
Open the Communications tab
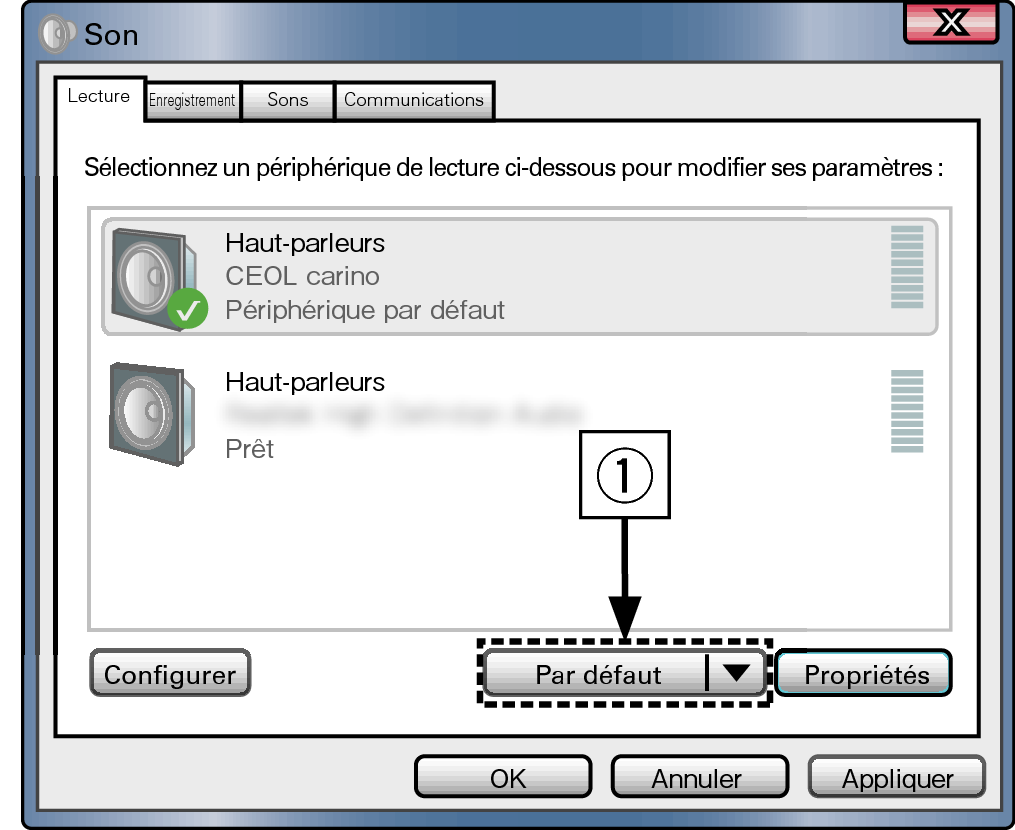point(414,100)
